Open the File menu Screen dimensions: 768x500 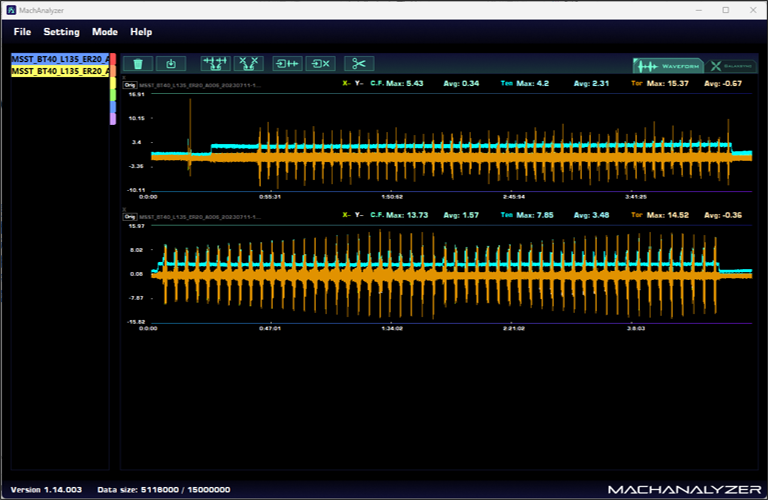[x=22, y=32]
